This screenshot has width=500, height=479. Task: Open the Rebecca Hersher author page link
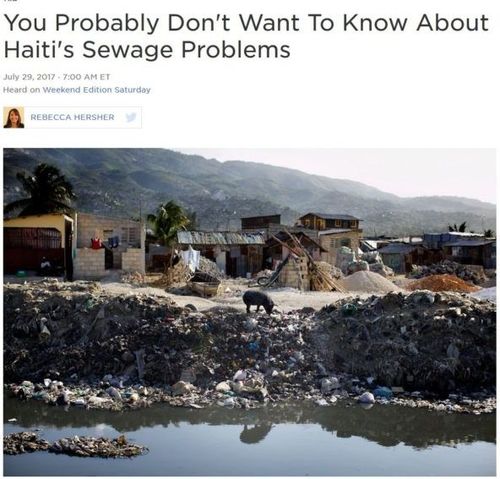point(72,117)
